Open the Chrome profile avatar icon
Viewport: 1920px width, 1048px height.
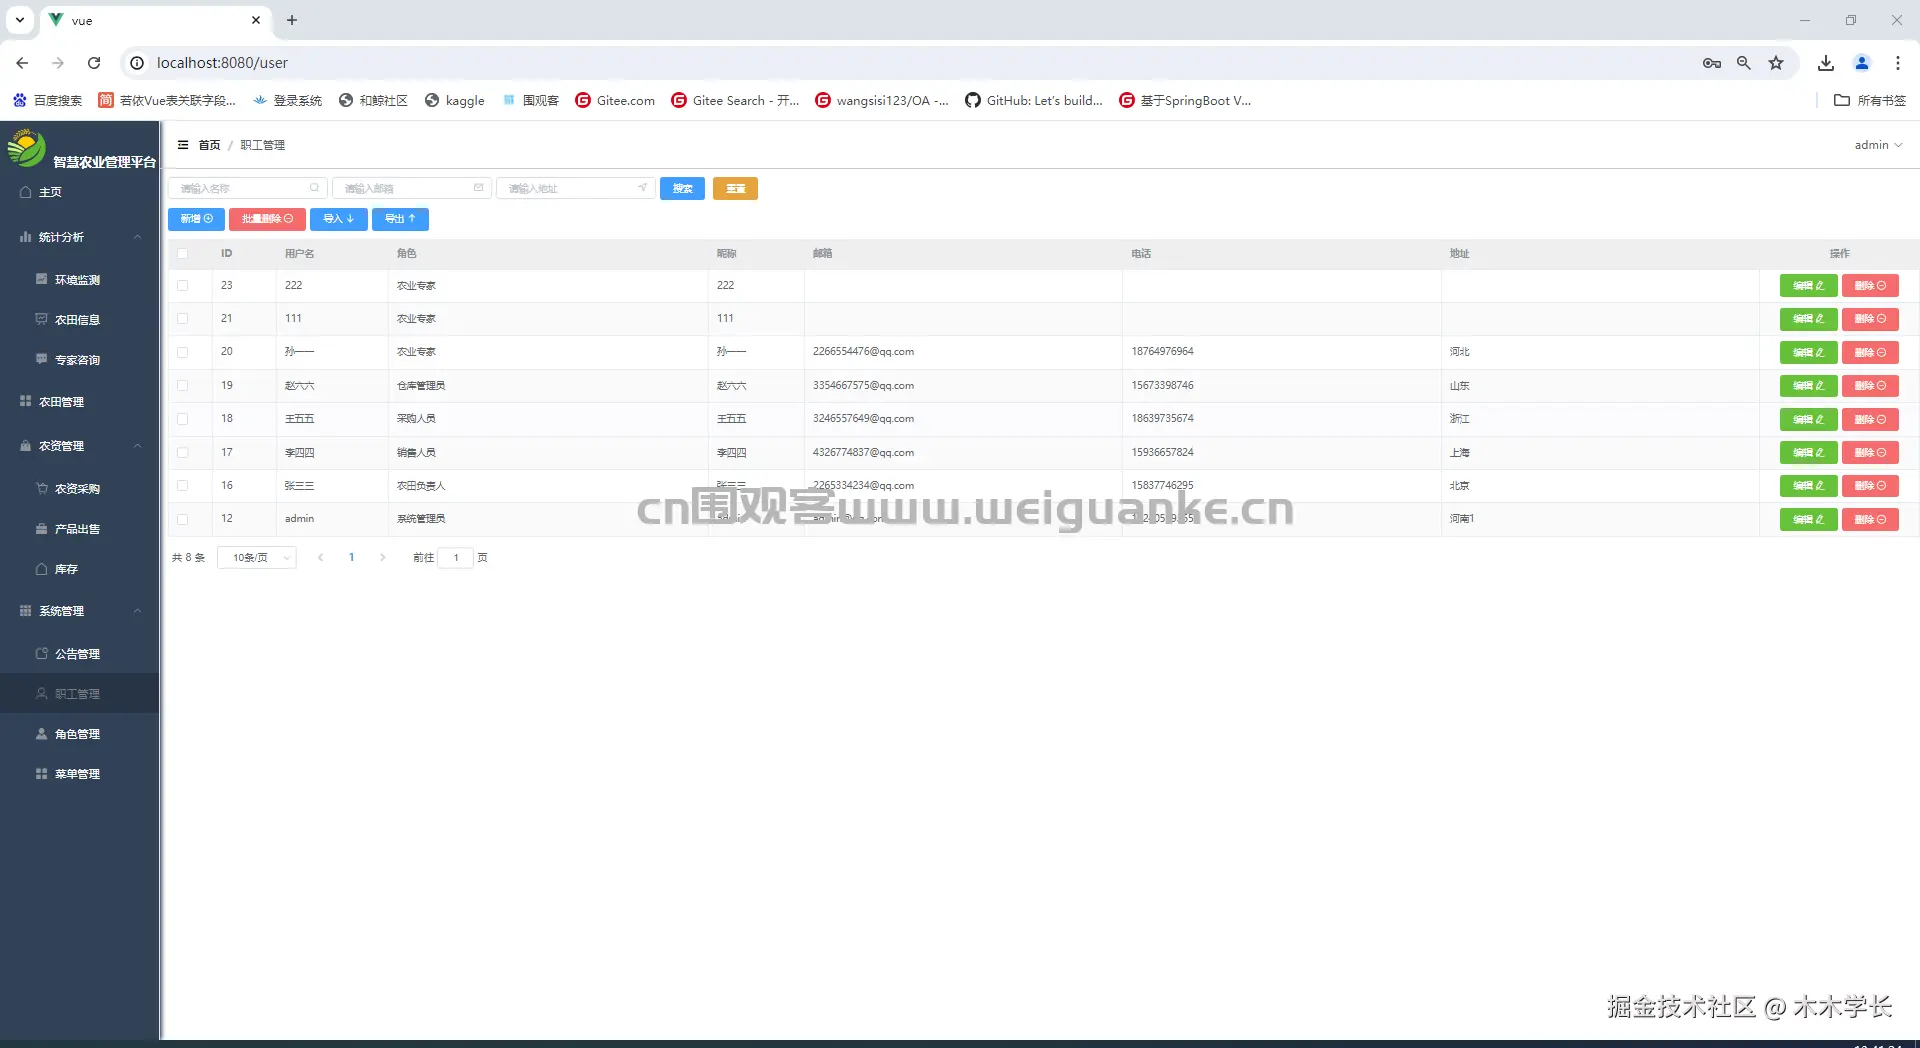(1862, 63)
